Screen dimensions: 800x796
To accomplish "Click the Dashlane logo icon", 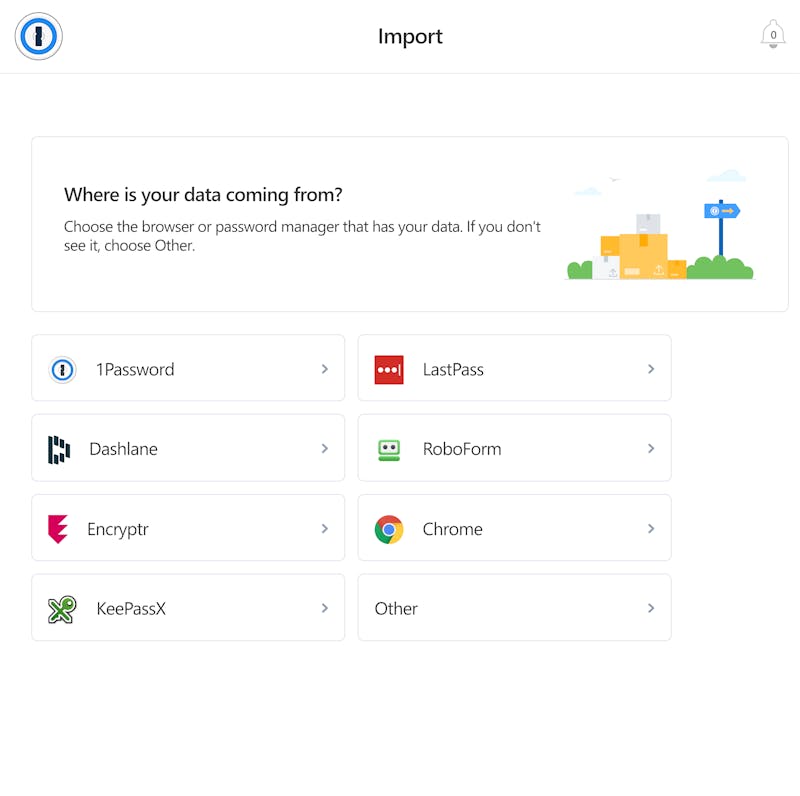I will click(x=59, y=450).
